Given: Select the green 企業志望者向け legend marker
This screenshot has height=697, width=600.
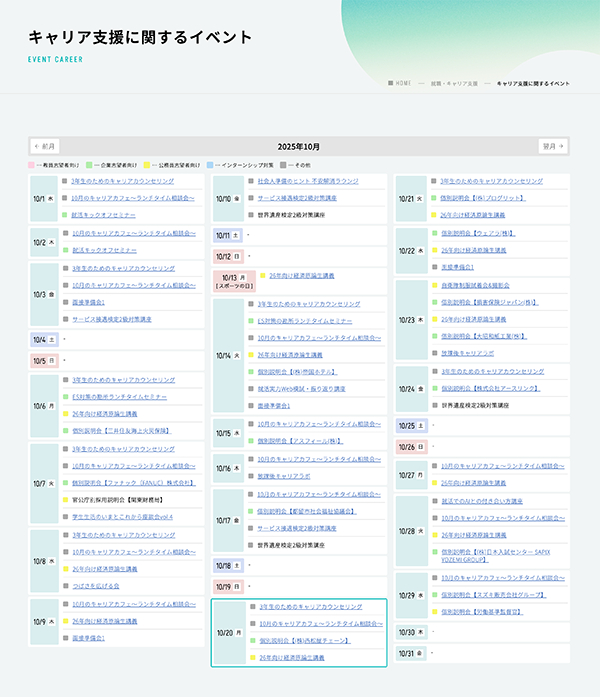Looking at the screenshot, I should click(89, 164).
